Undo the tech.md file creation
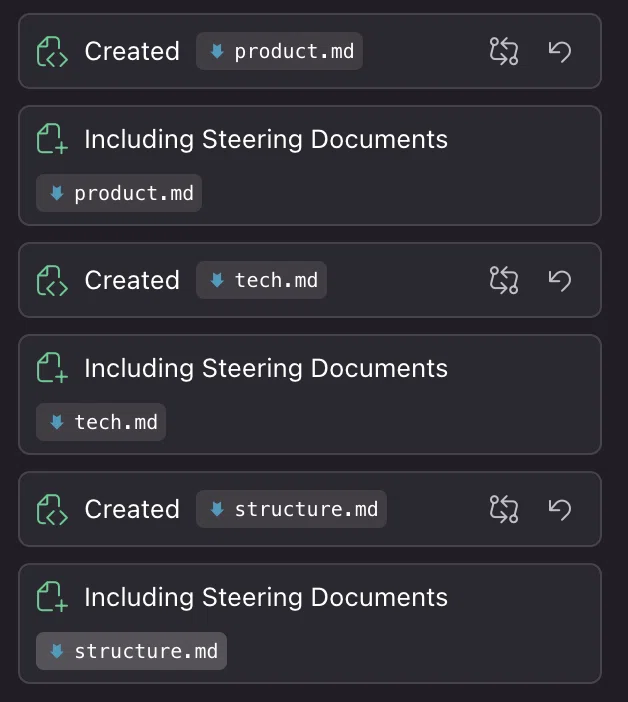628x702 pixels. [560, 281]
